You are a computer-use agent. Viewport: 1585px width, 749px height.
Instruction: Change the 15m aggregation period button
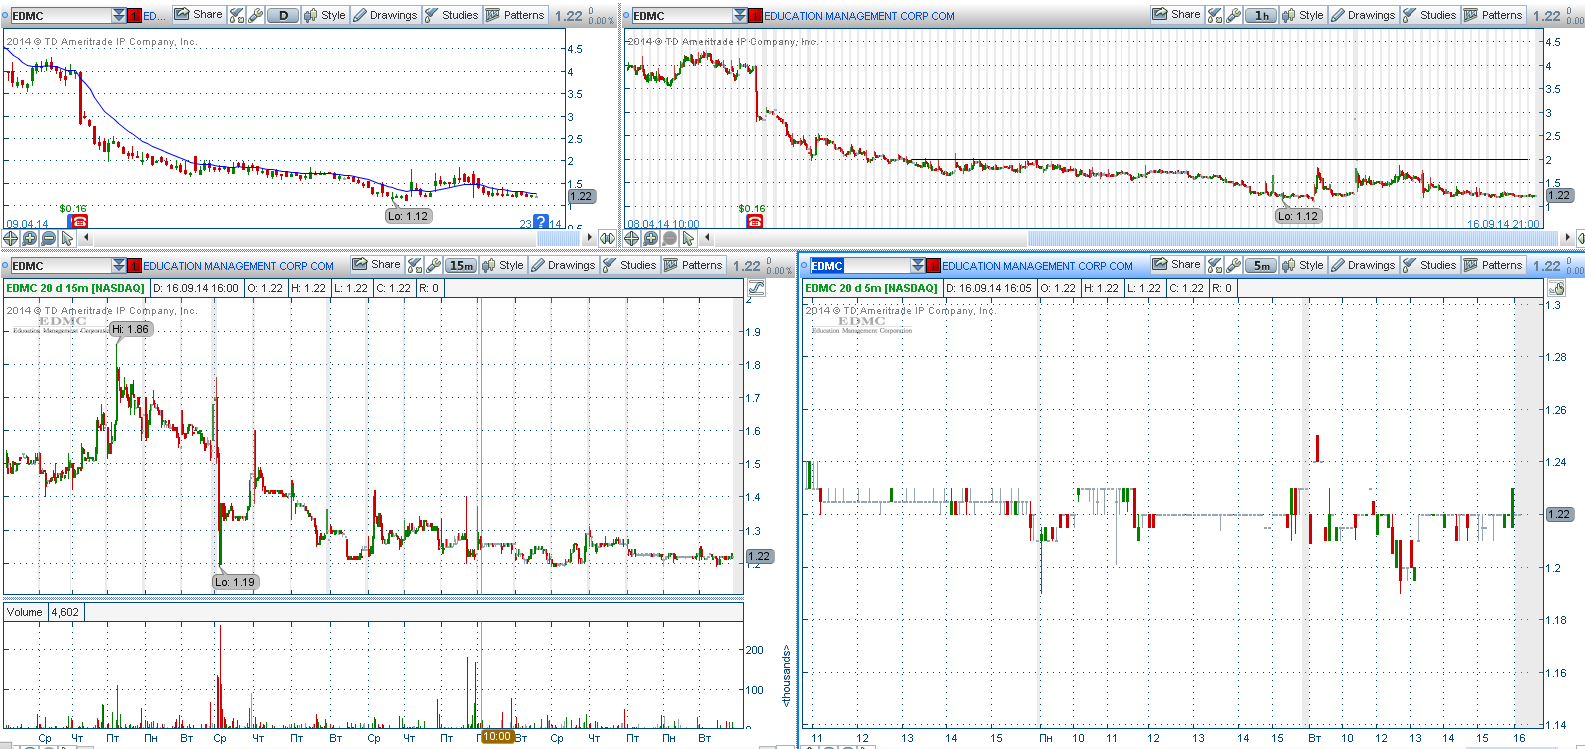(462, 265)
